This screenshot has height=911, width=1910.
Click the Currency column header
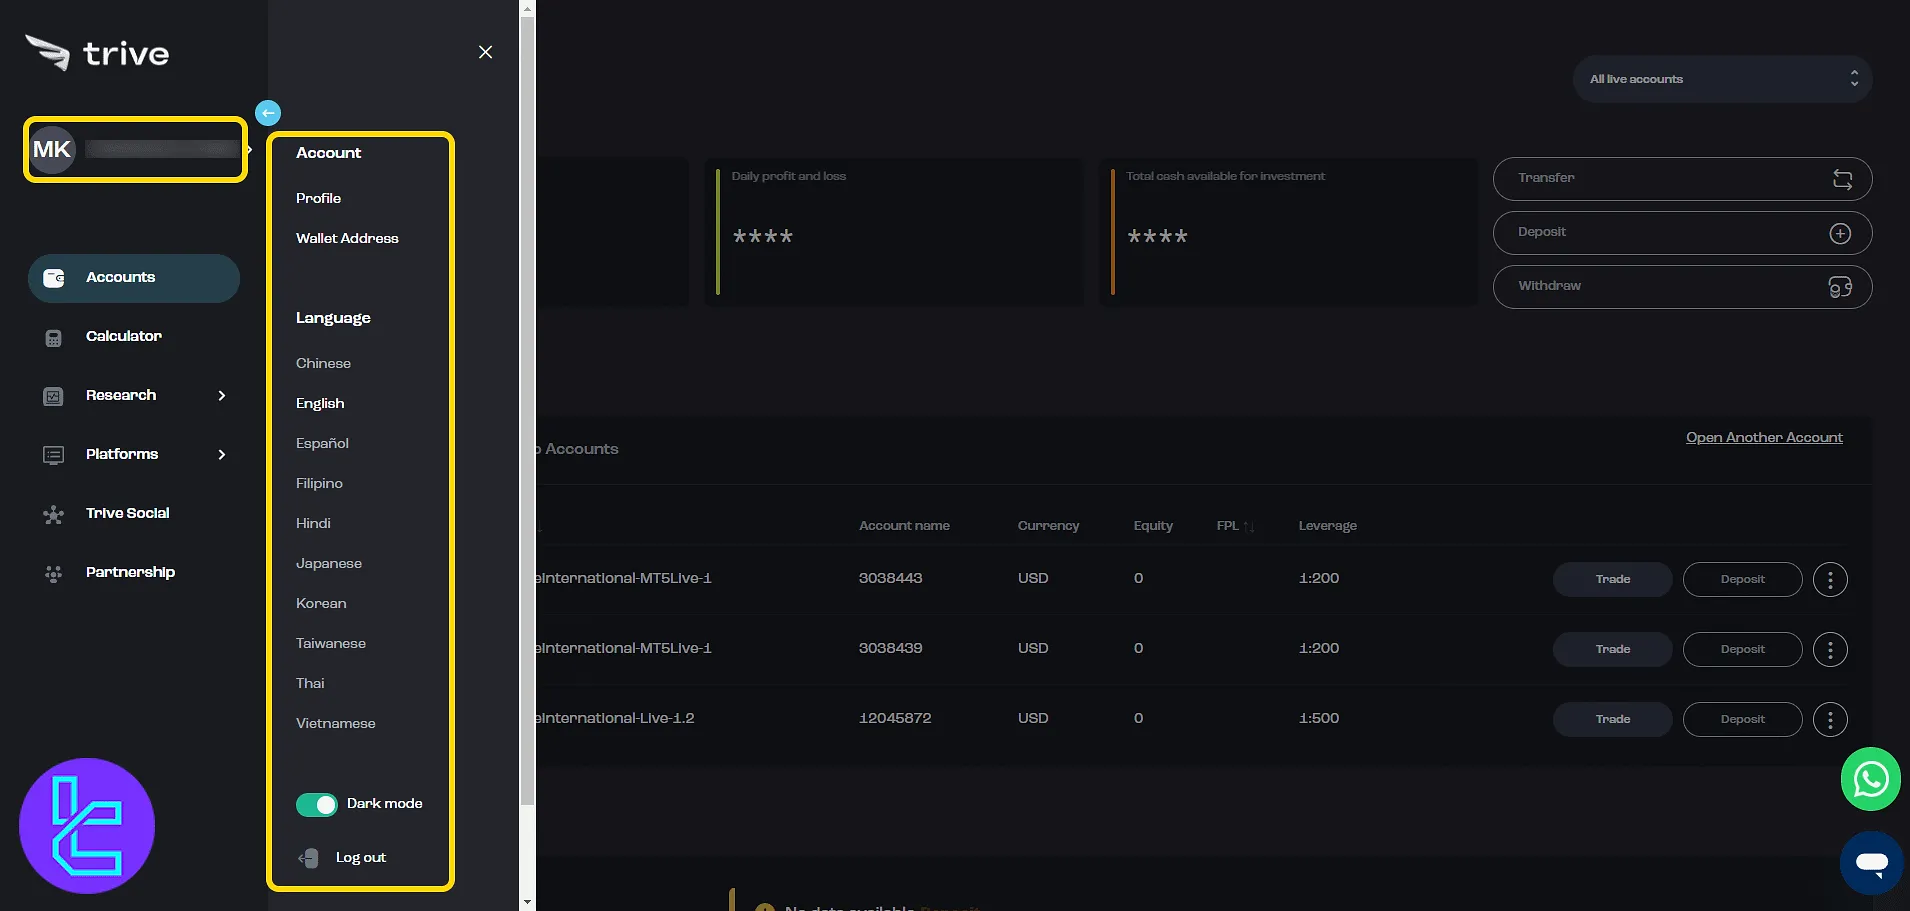(1048, 526)
